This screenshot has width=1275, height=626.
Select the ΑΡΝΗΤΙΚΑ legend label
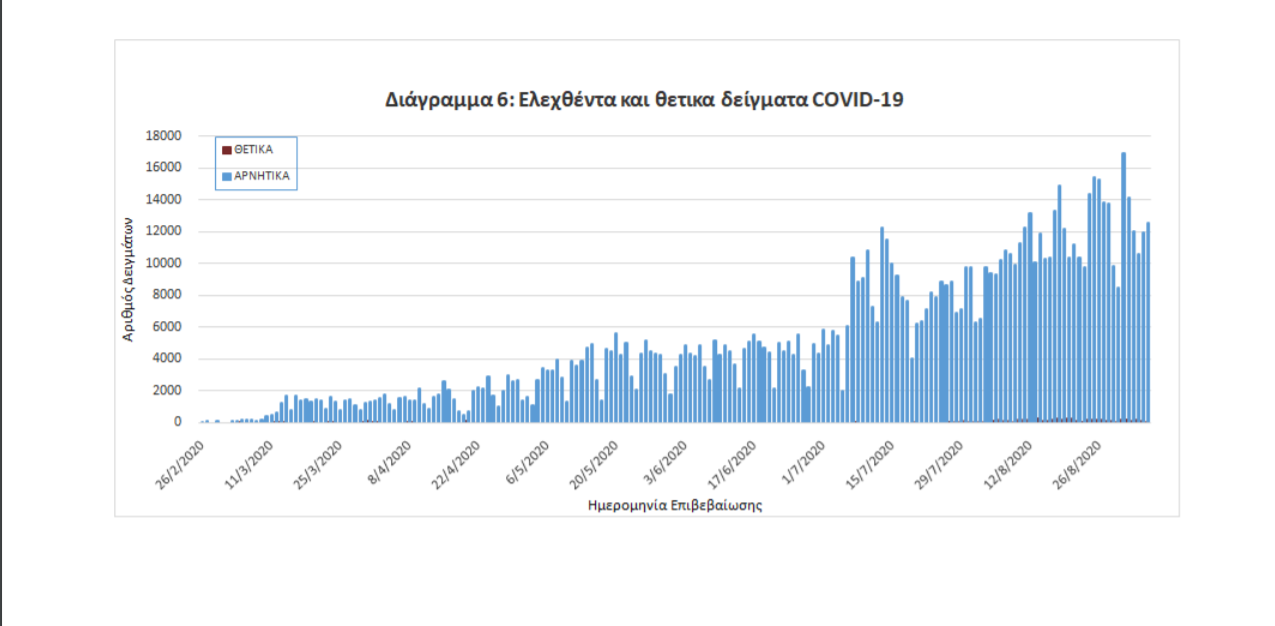click(262, 175)
